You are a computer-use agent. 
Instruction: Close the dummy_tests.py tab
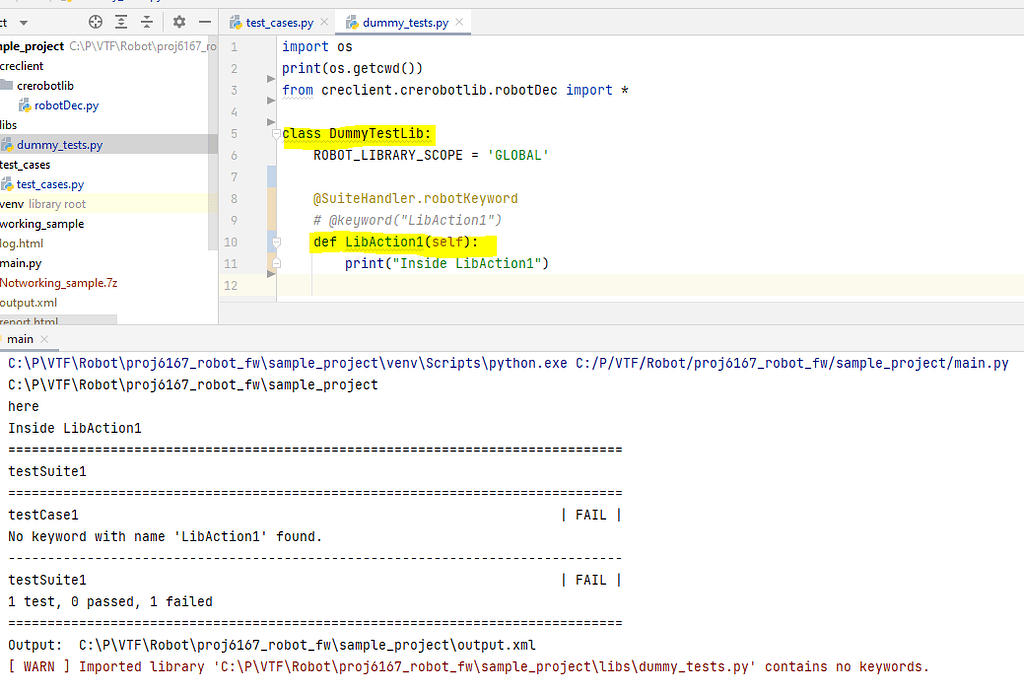pyautogui.click(x=459, y=20)
